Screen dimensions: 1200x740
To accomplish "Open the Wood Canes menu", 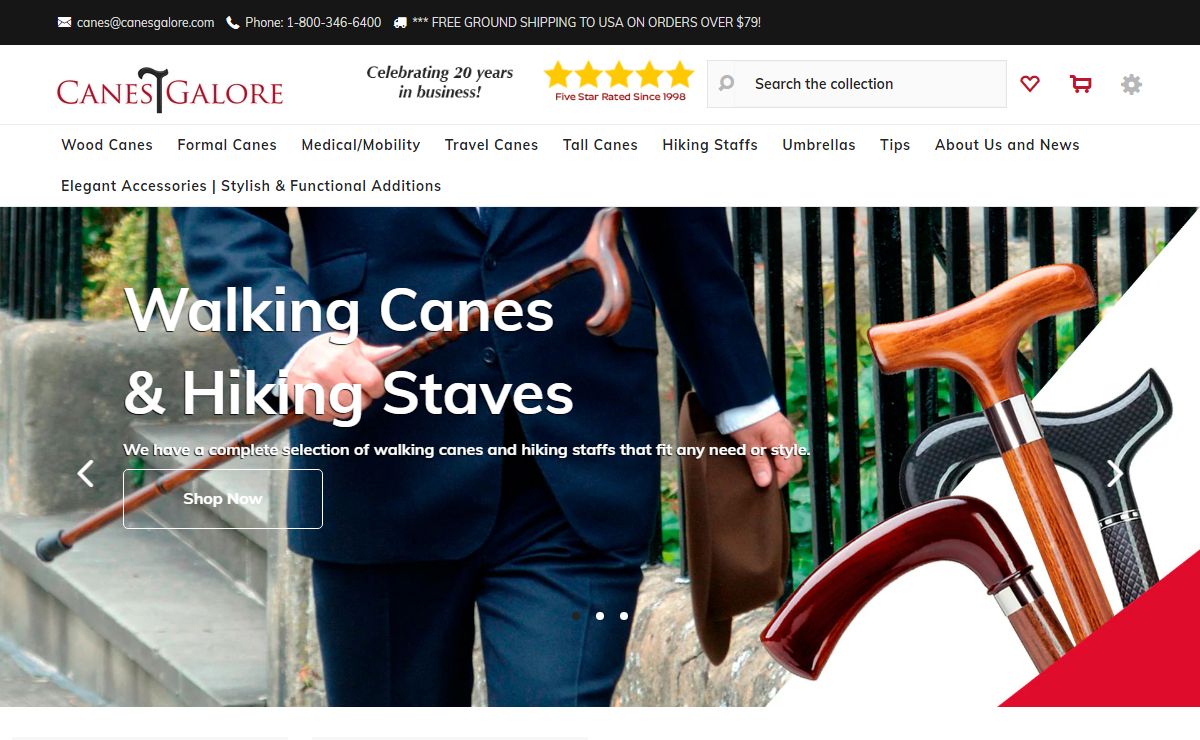I will (x=107, y=145).
